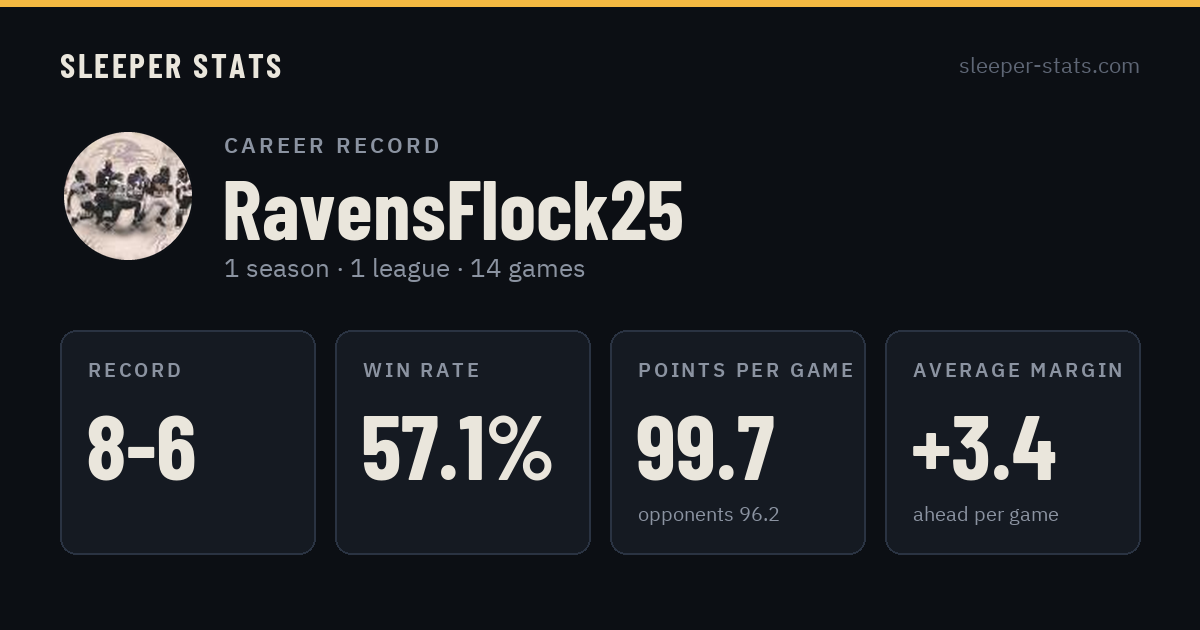Select the WIN RATE card
The height and width of the screenshot is (630, 1200).
(x=463, y=442)
